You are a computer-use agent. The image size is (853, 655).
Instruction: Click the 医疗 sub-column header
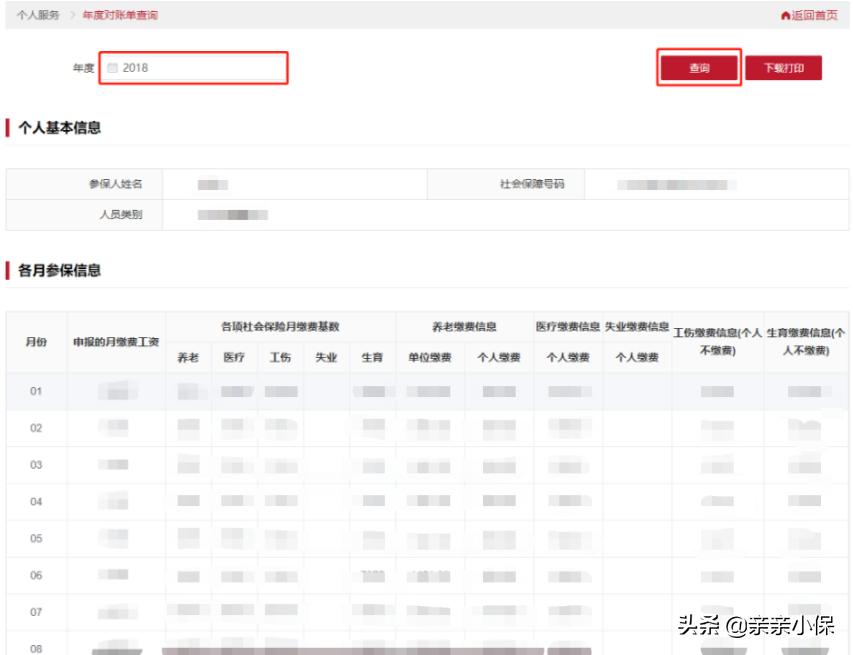point(234,358)
